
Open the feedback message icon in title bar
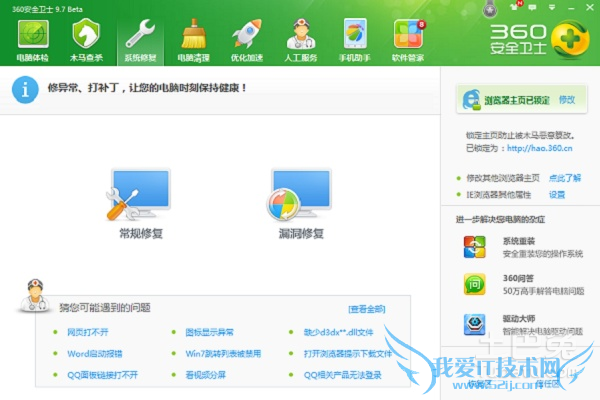[x=532, y=7]
